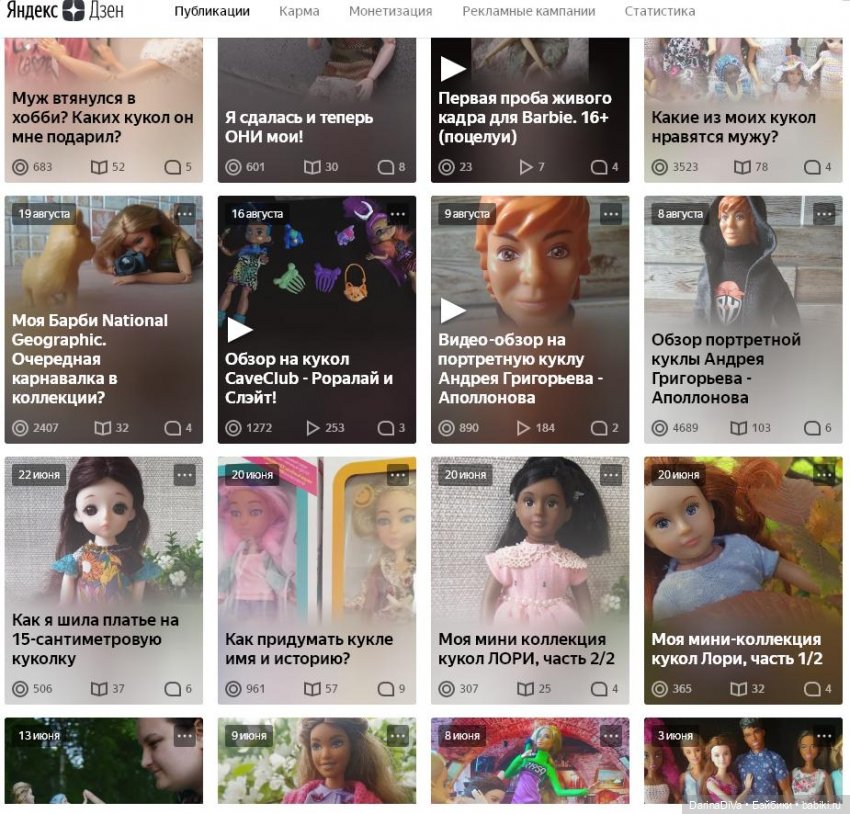This screenshot has height=814, width=850.
Task: Open article Моя мини-коллекция кукол Лори, часть 1/2
Action: click(737, 649)
